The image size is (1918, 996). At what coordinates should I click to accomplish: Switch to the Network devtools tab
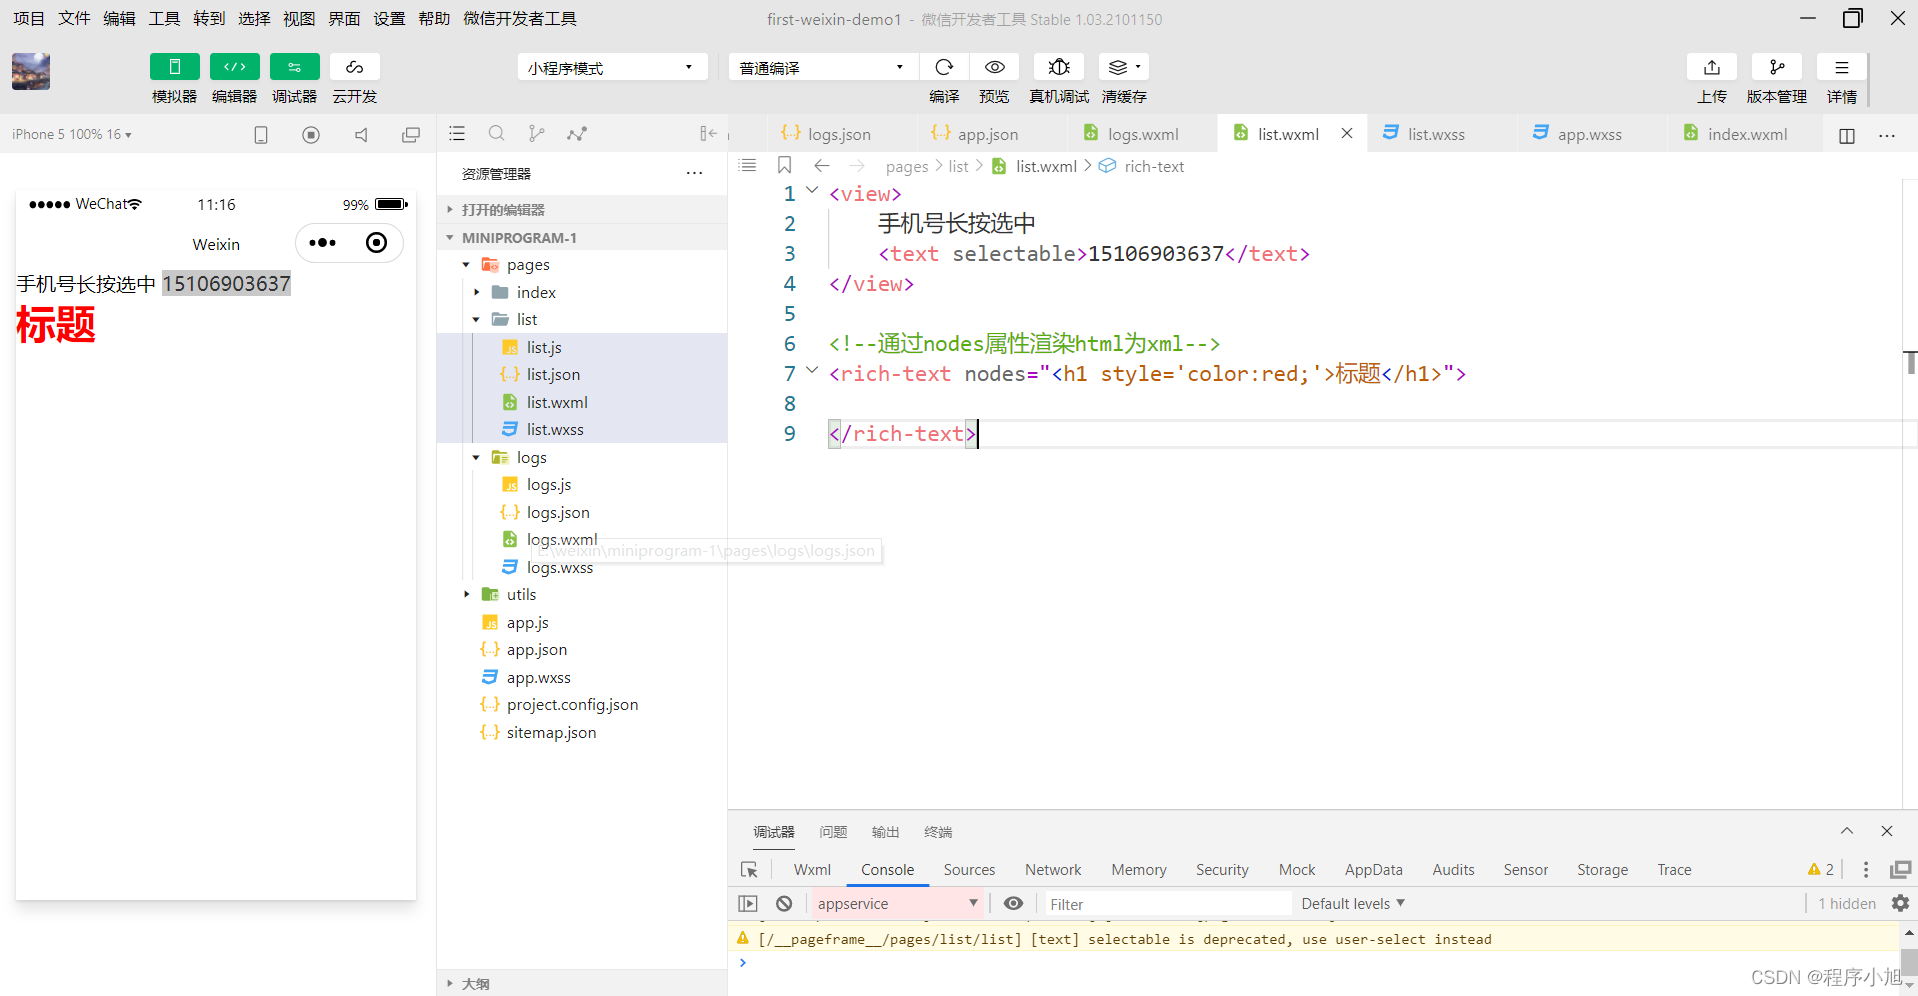coord(1053,870)
